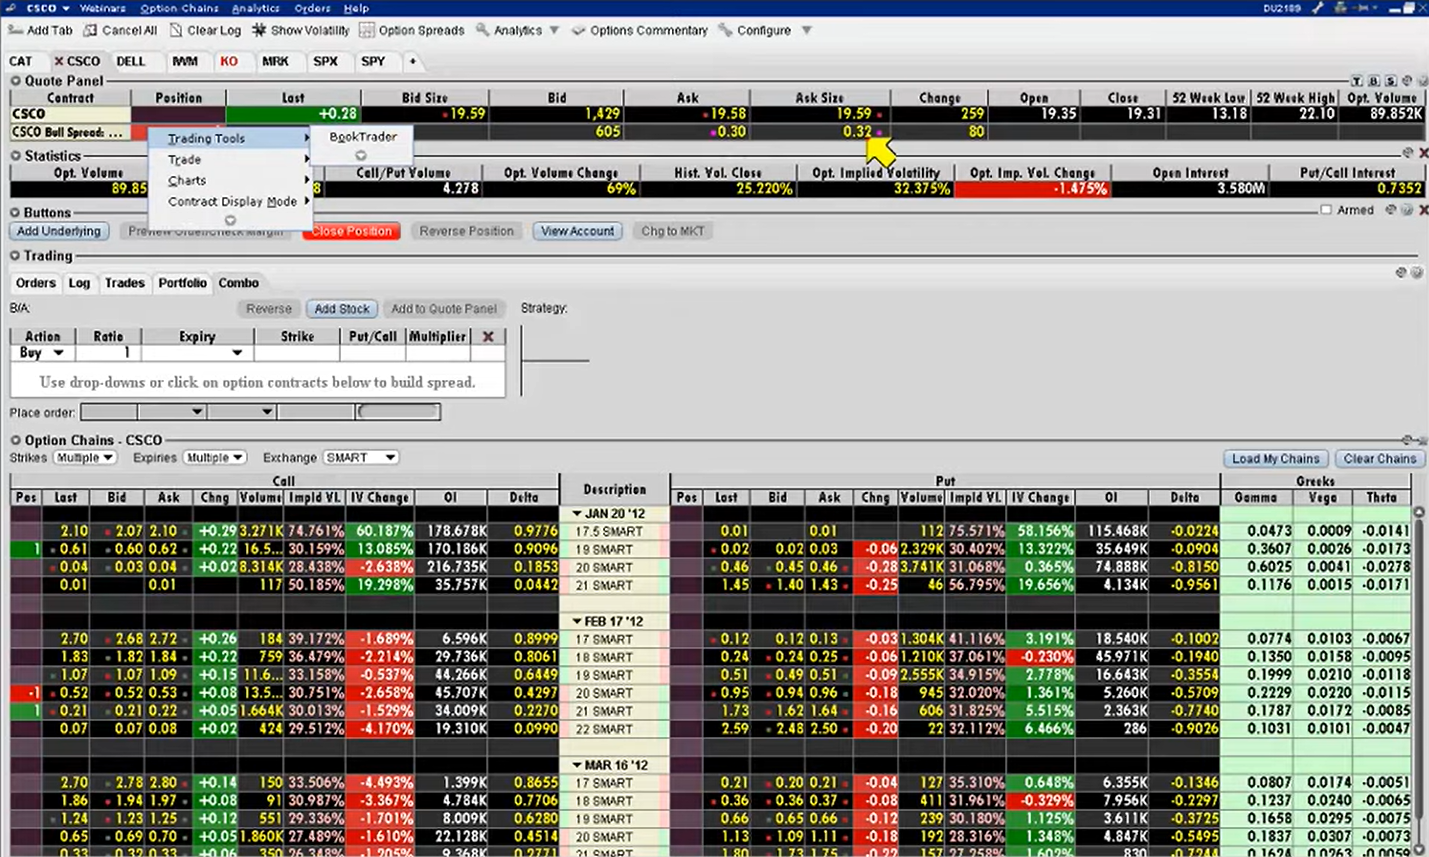Add a new ticker tab with the plus button
This screenshot has height=857, width=1429.
(412, 61)
